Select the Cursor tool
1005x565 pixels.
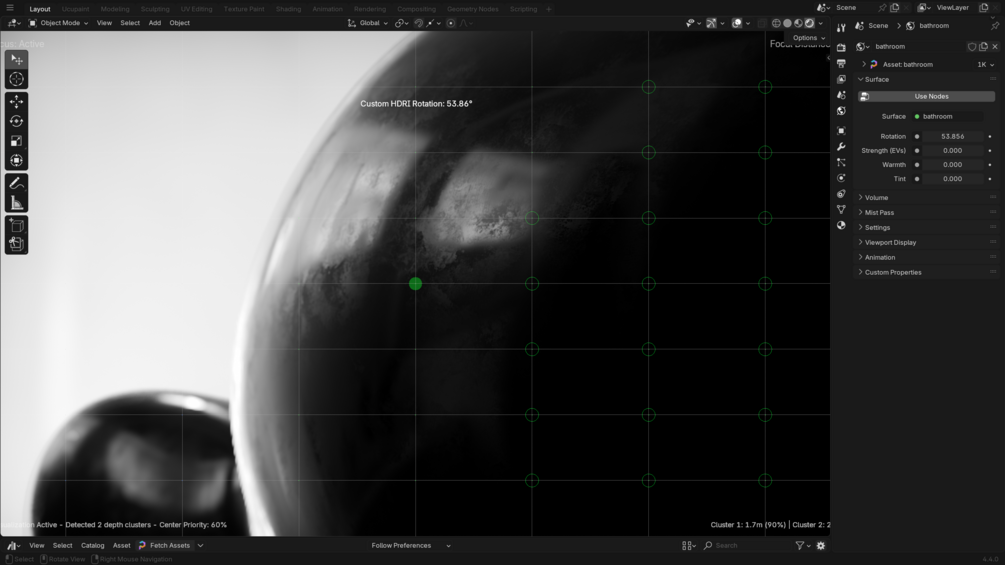click(x=17, y=79)
